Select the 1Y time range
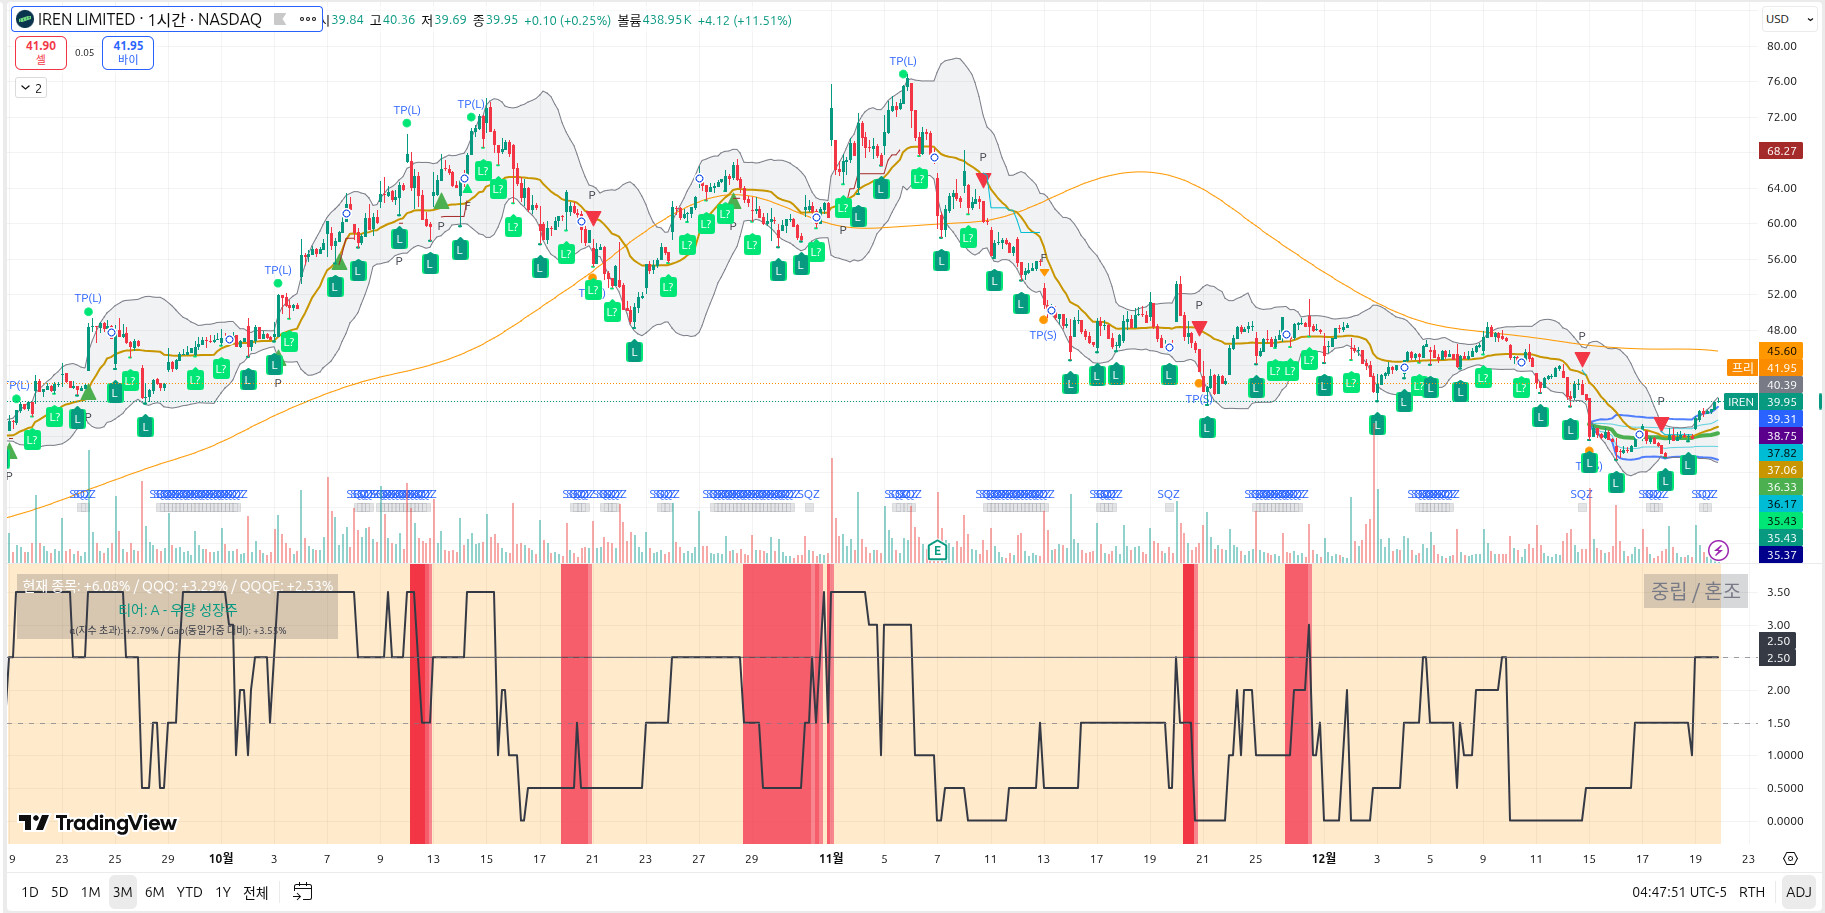Screen dimensions: 1825x913 [x=223, y=892]
